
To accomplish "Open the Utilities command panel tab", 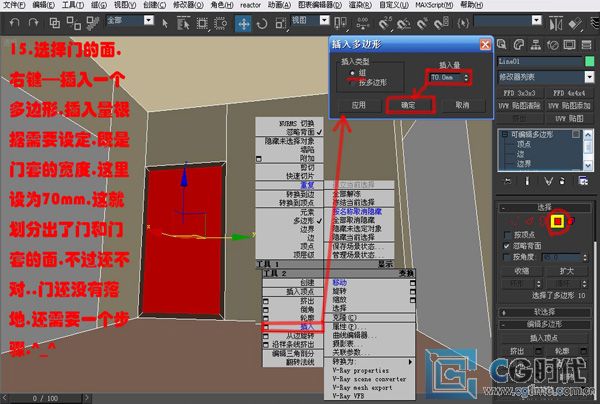I will [586, 45].
